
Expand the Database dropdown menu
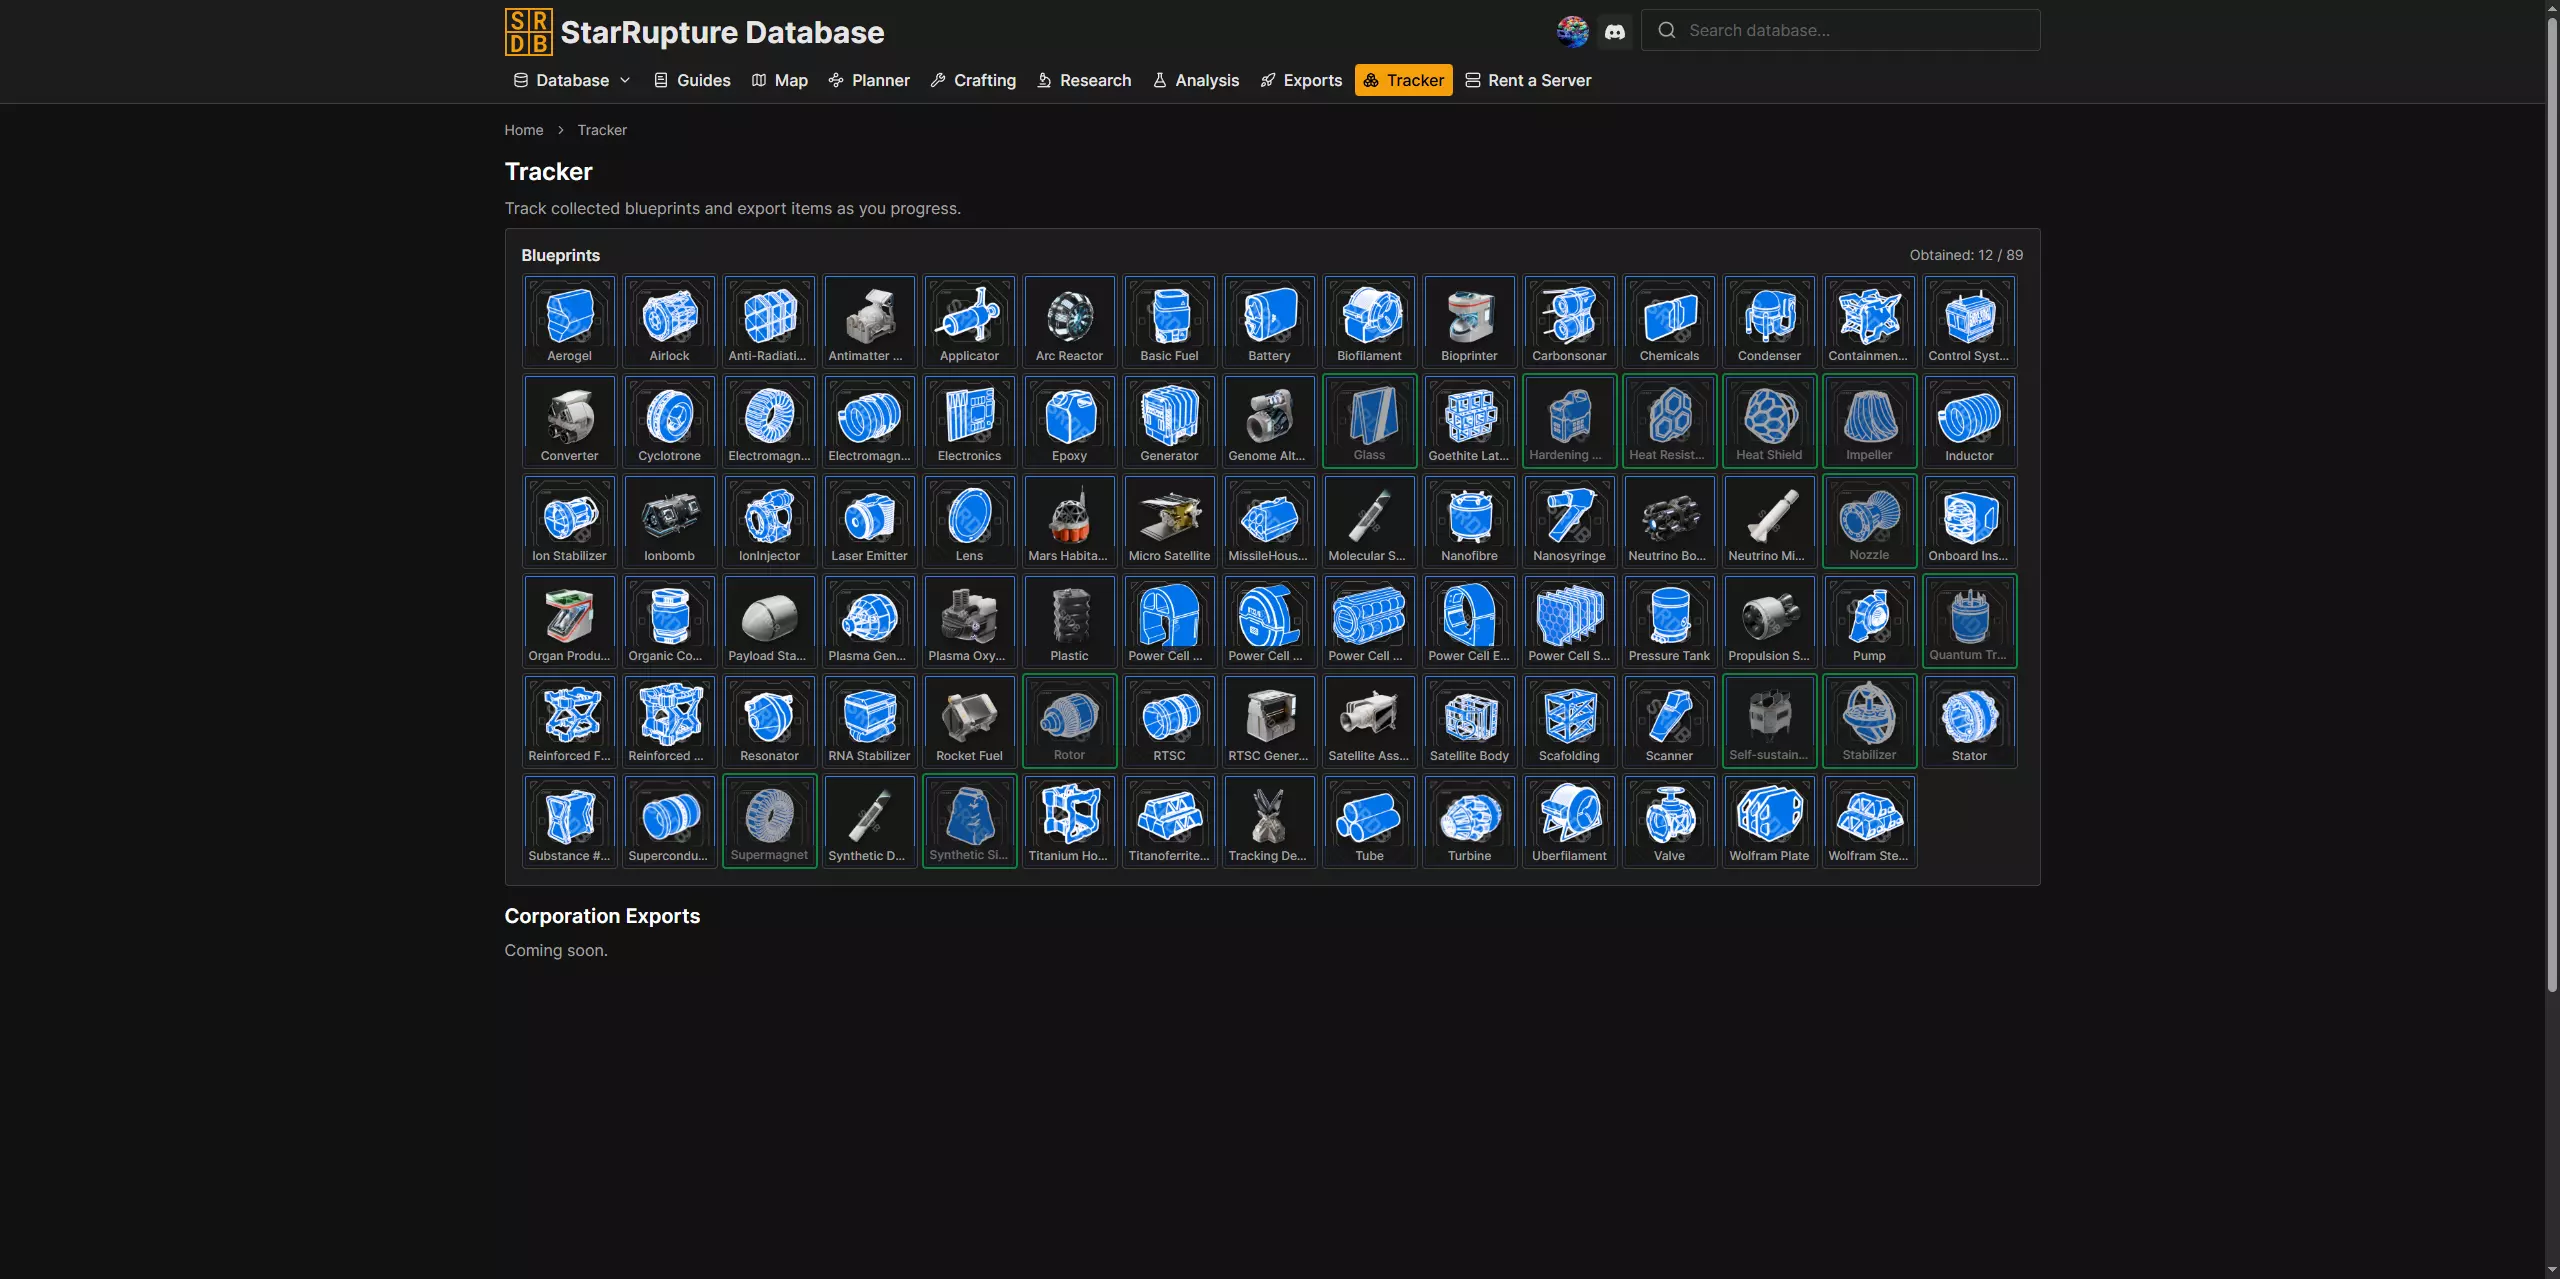[x=572, y=80]
